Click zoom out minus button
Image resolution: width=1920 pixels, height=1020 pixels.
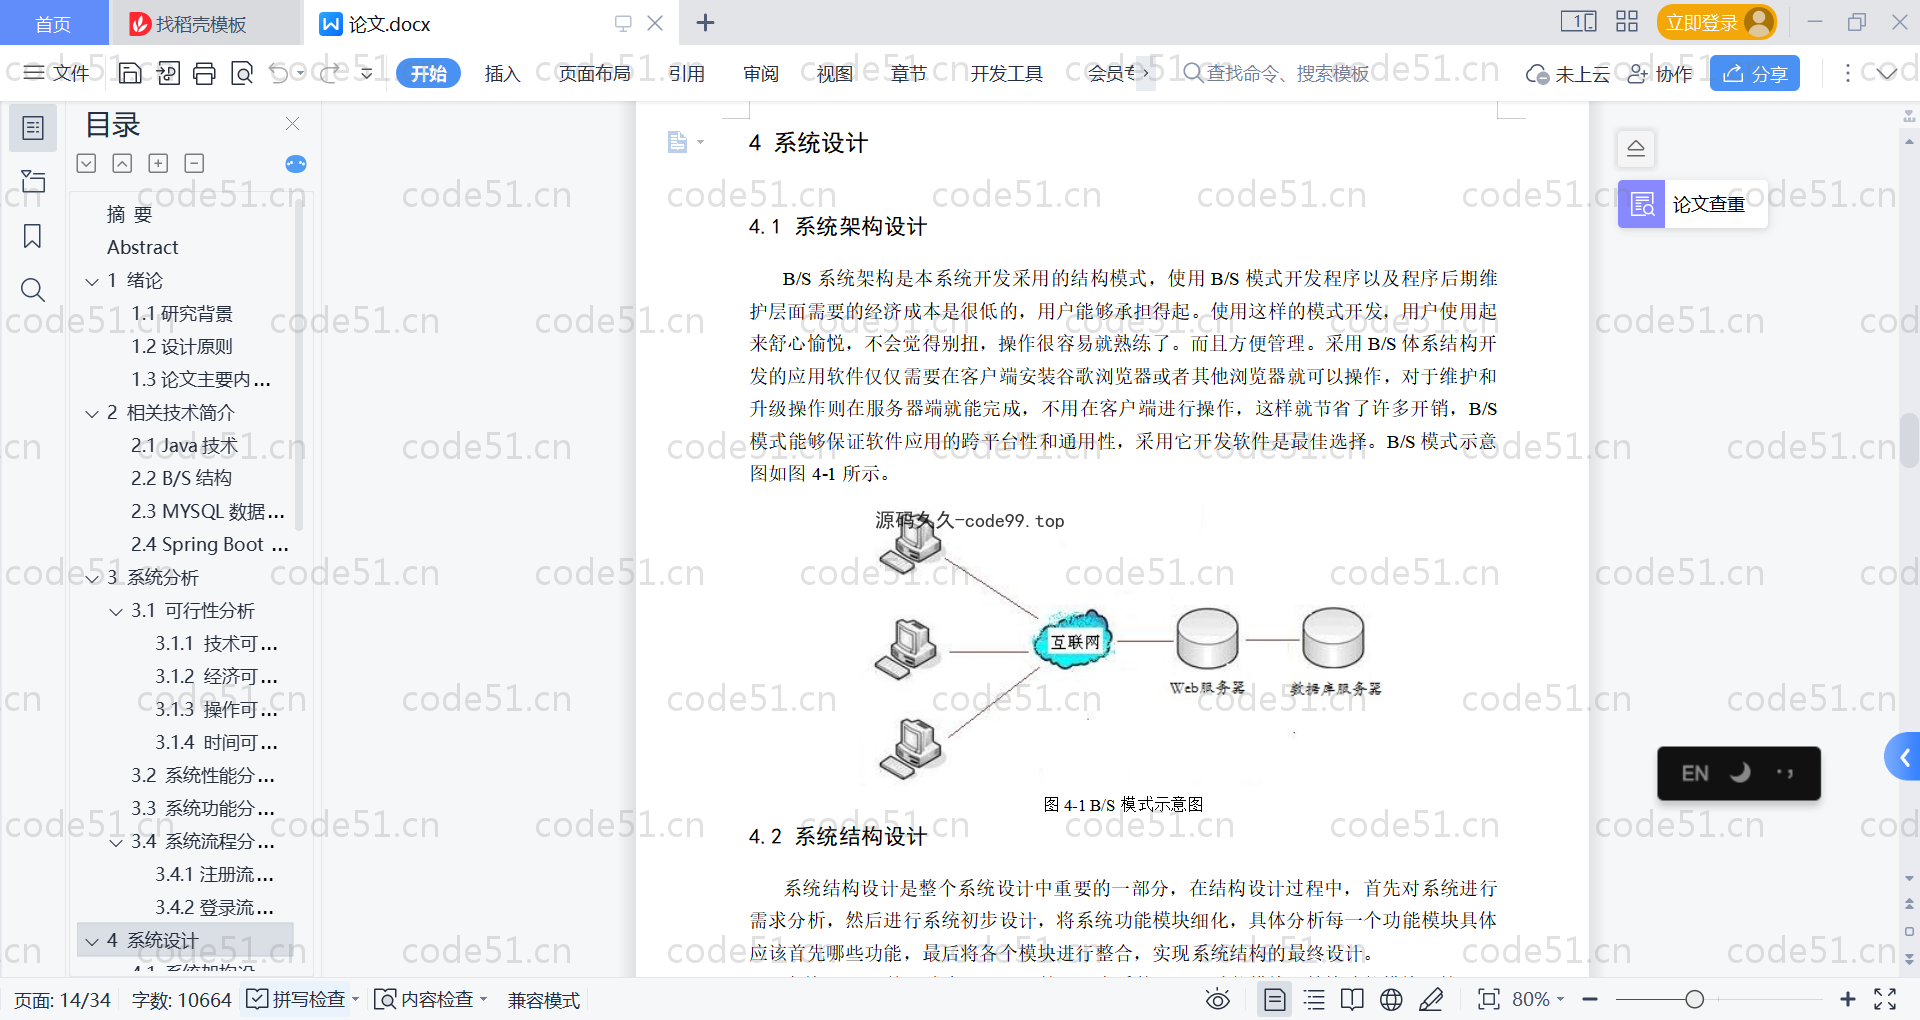(1590, 999)
